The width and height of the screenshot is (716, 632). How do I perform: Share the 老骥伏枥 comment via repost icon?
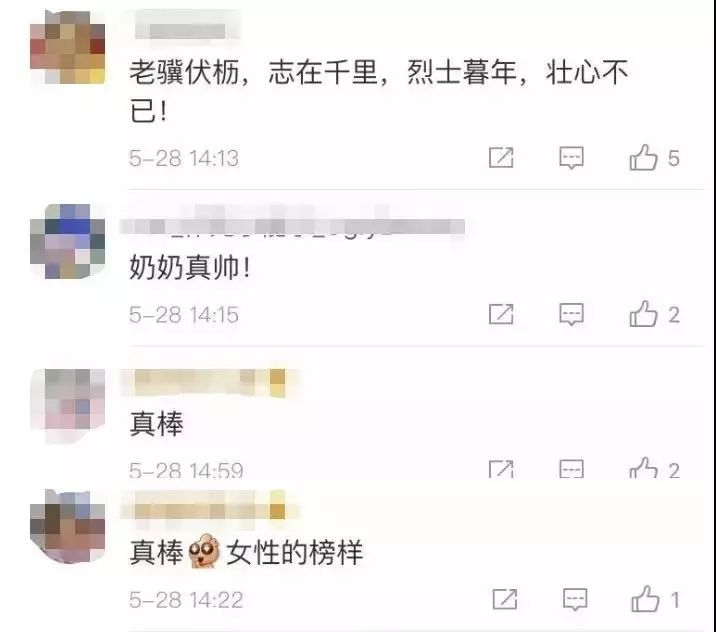[x=501, y=158]
